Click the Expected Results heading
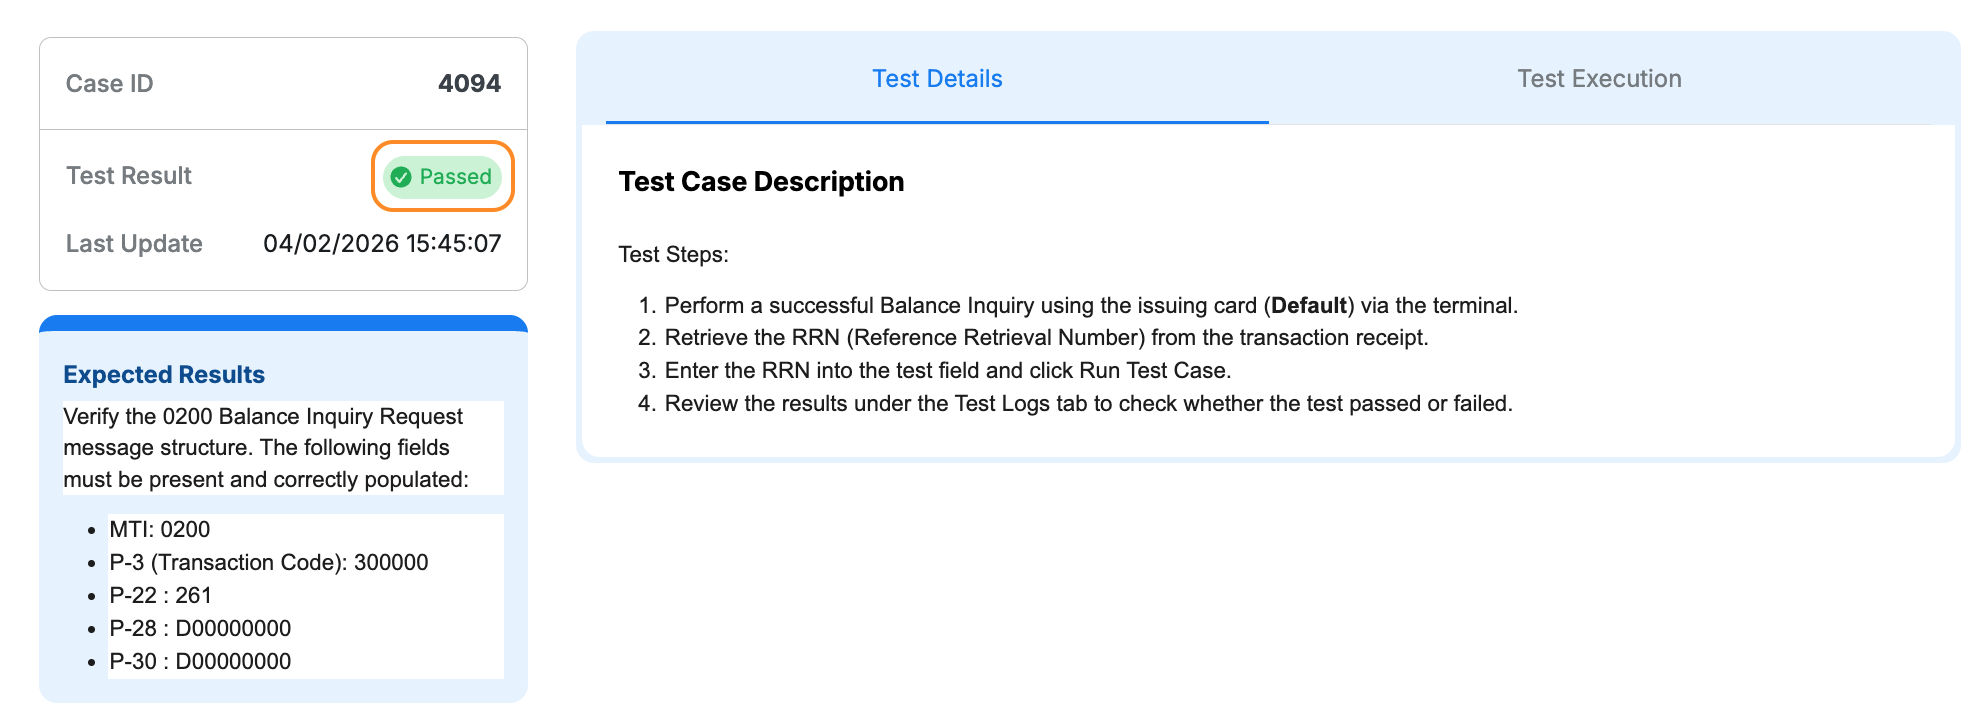This screenshot has height=728, width=1984. [164, 374]
